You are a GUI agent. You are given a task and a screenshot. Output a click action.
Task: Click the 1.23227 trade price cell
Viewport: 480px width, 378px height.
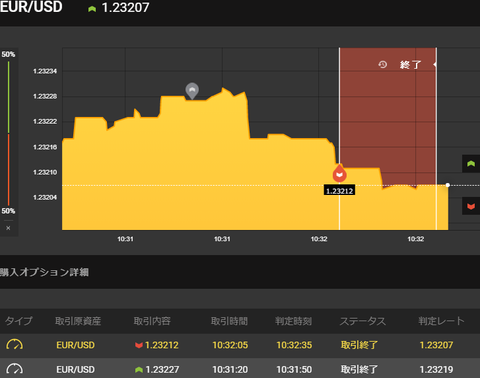162,370
